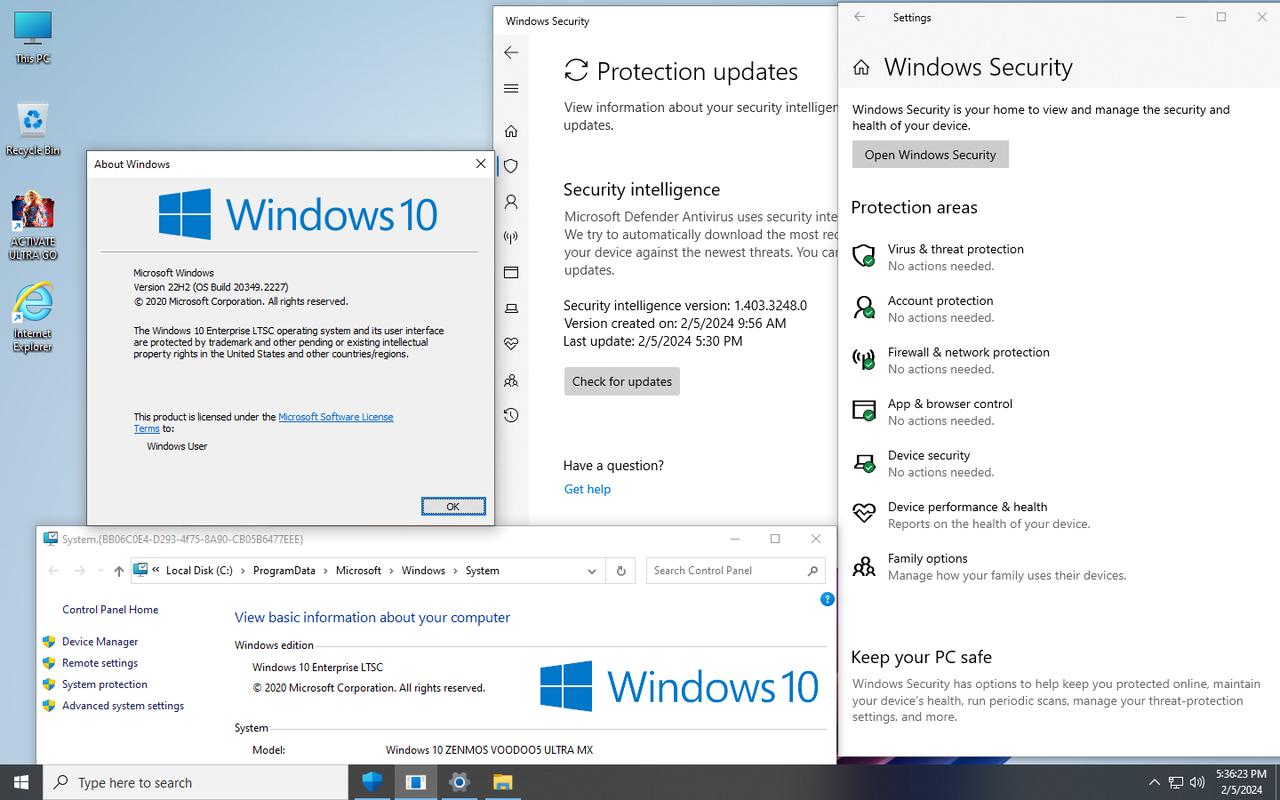This screenshot has height=800, width=1280.
Task: Show hidden icons tray chevron
Action: pyautogui.click(x=1154, y=782)
